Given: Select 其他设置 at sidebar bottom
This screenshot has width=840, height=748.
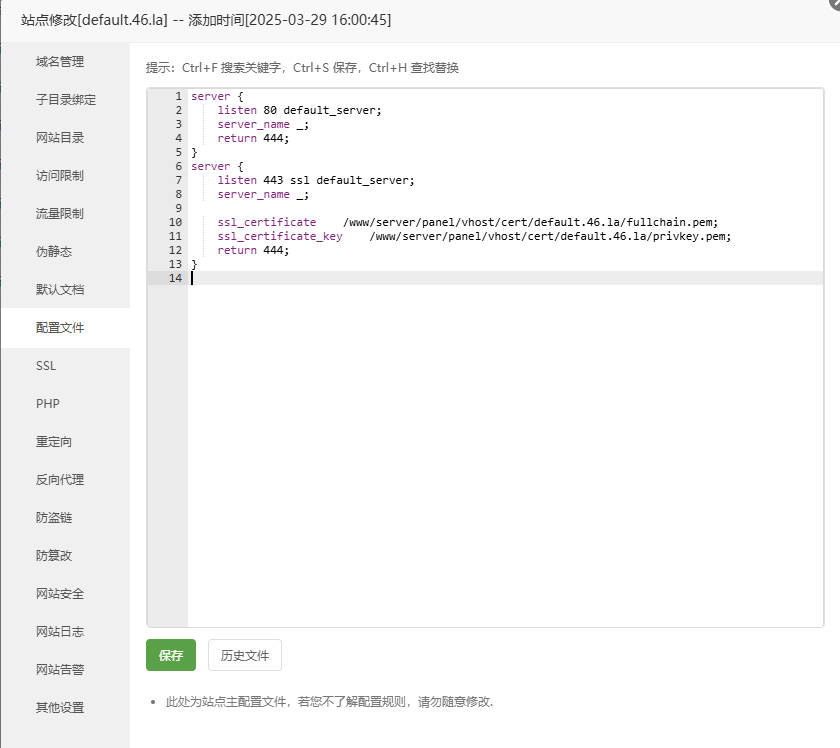Looking at the screenshot, I should click(x=60, y=708).
